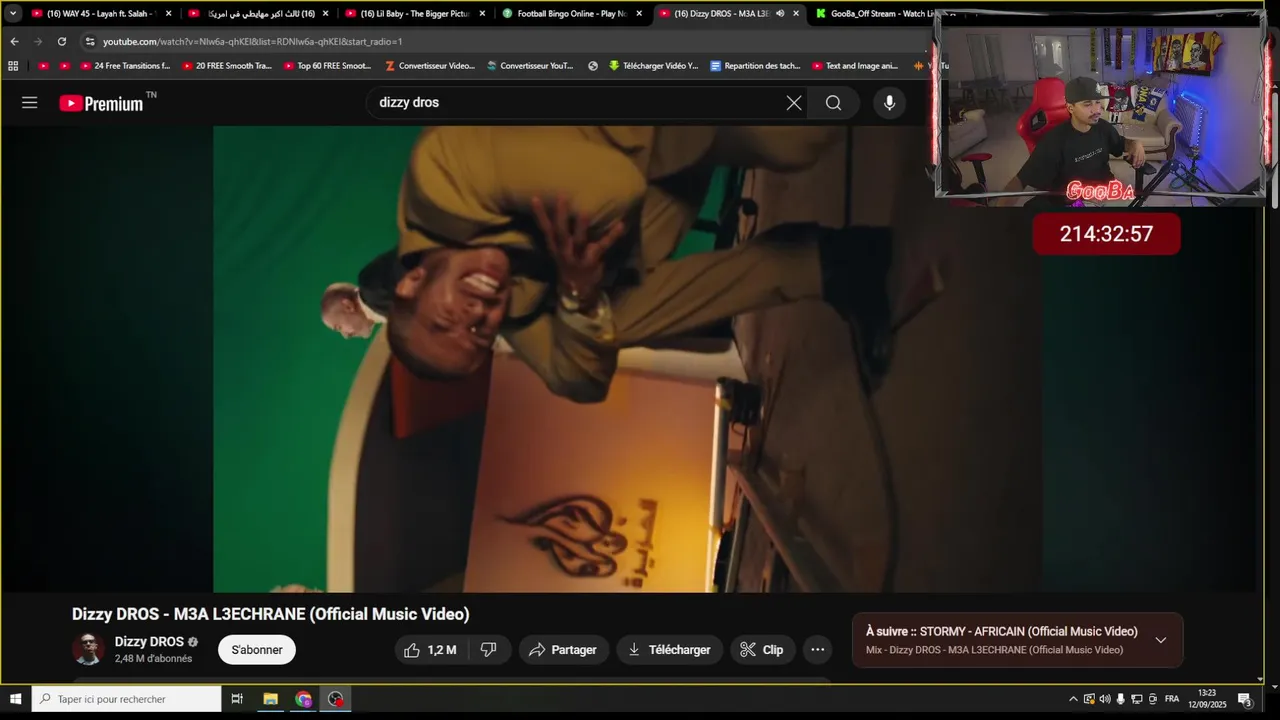The height and width of the screenshot is (720, 1280).
Task: Create a clip with the Clip button
Action: (x=762, y=650)
